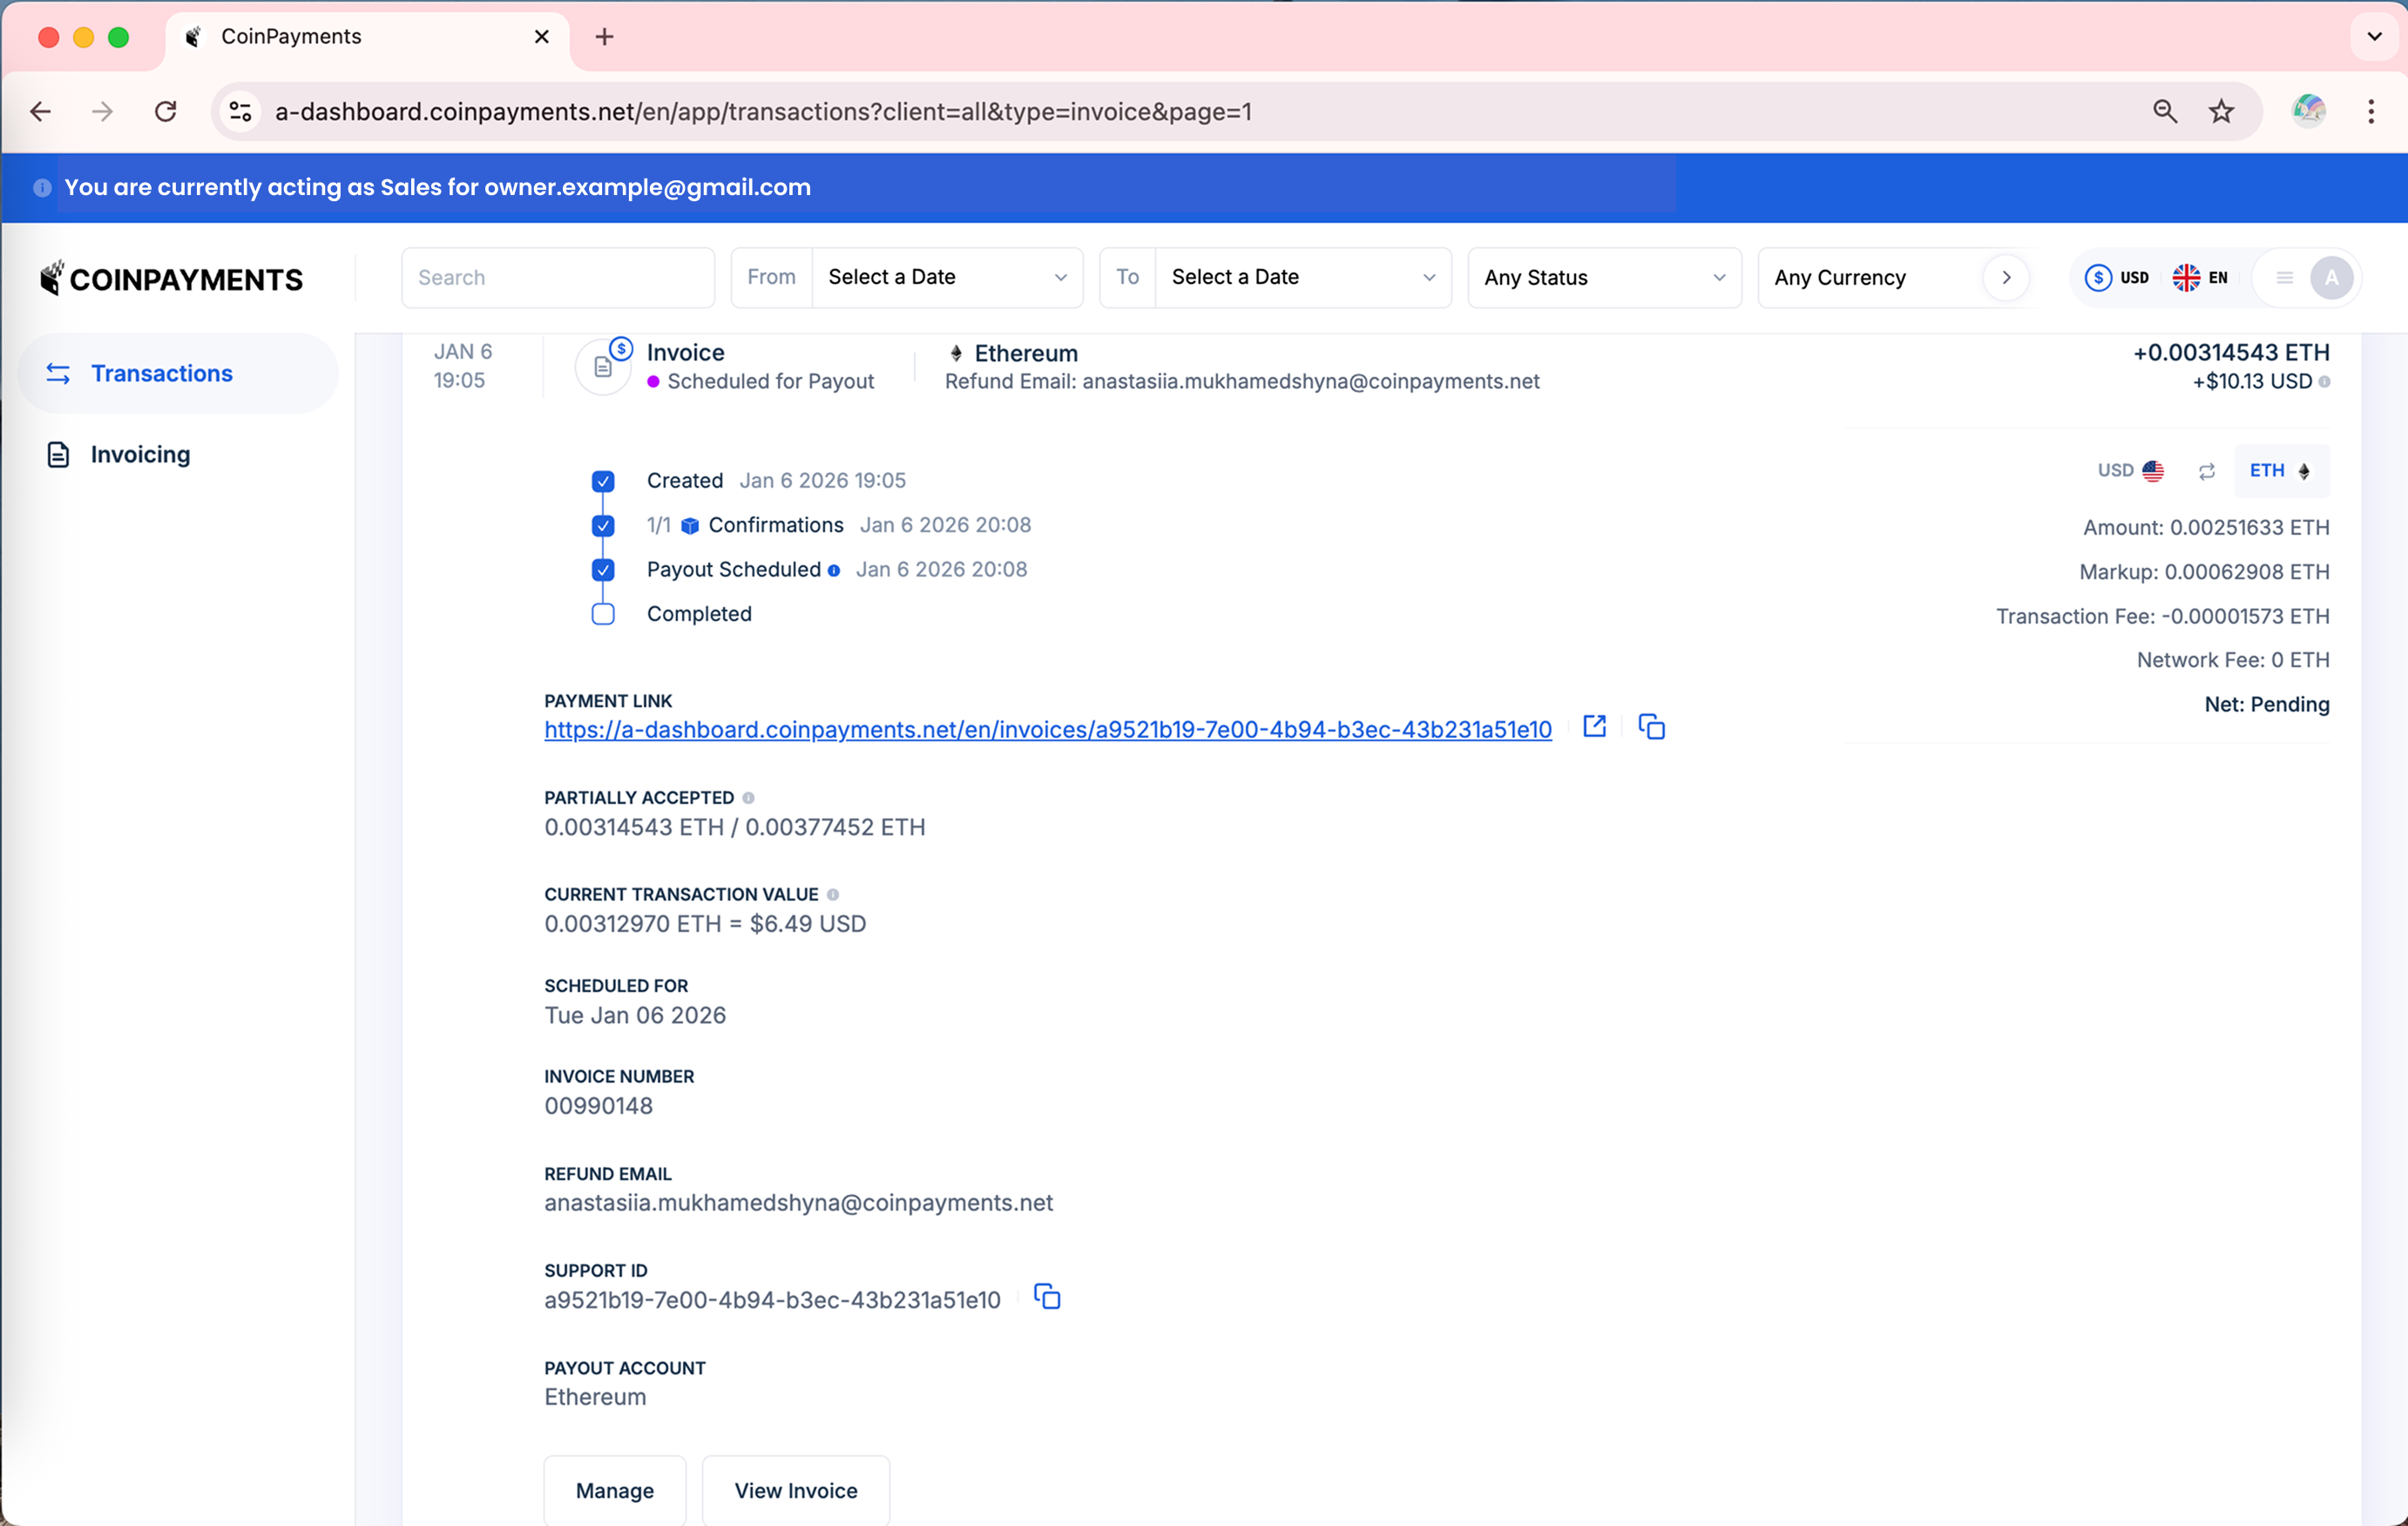Open the EN language selector

pyautogui.click(x=2199, y=278)
